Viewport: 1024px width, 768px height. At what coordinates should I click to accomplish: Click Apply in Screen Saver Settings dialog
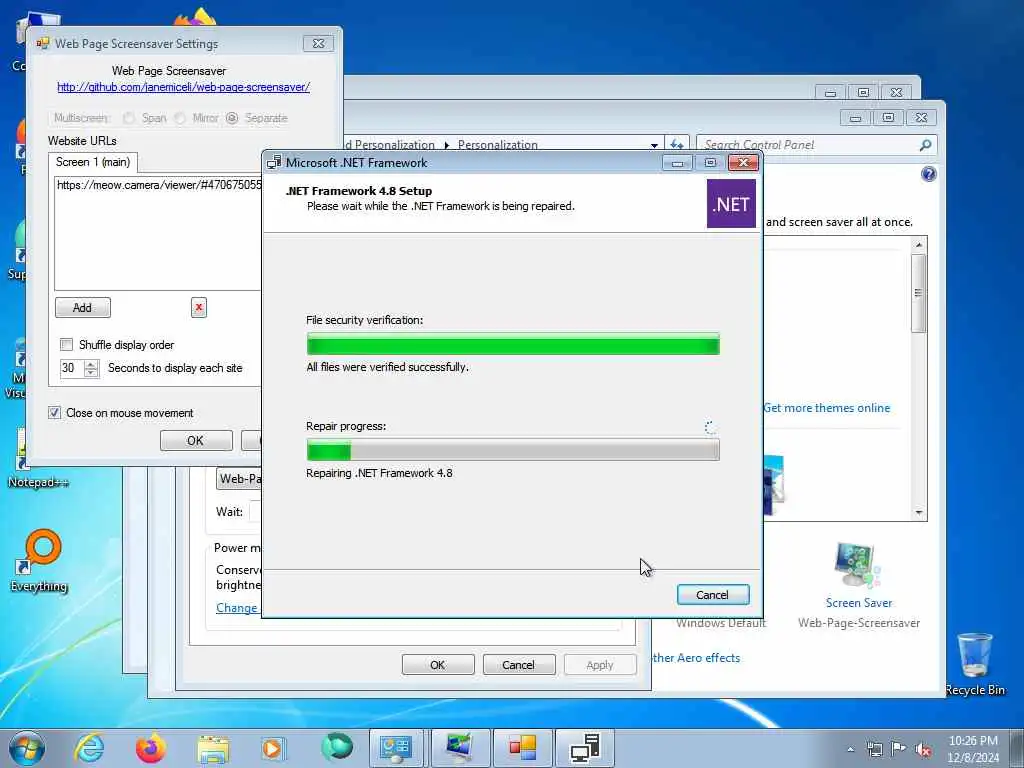[x=600, y=665]
